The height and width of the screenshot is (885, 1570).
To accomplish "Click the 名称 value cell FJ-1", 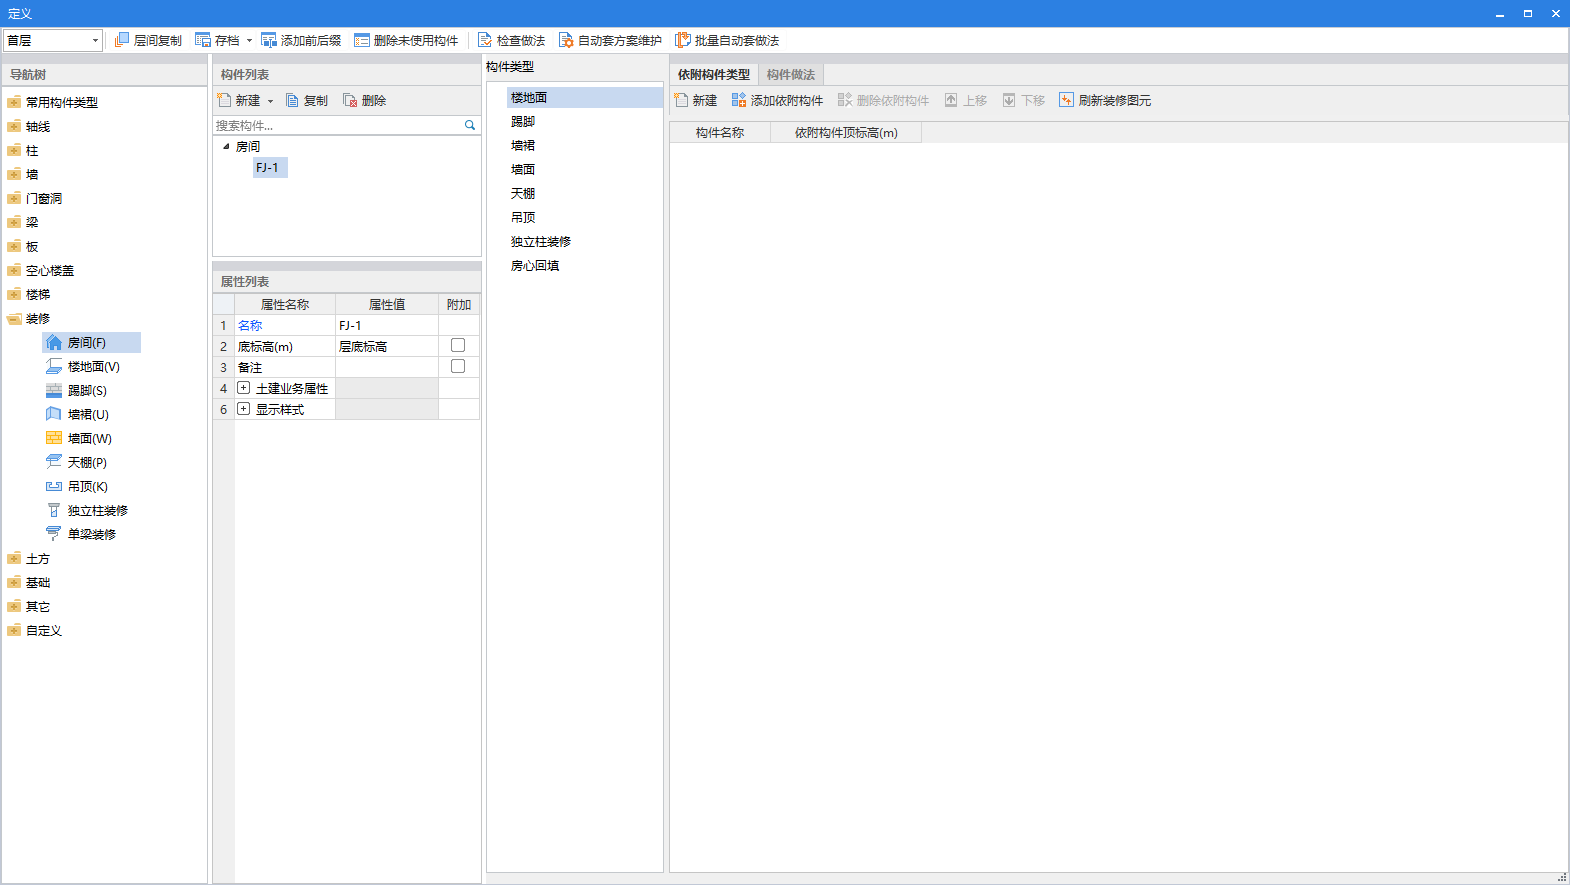I will tap(387, 325).
